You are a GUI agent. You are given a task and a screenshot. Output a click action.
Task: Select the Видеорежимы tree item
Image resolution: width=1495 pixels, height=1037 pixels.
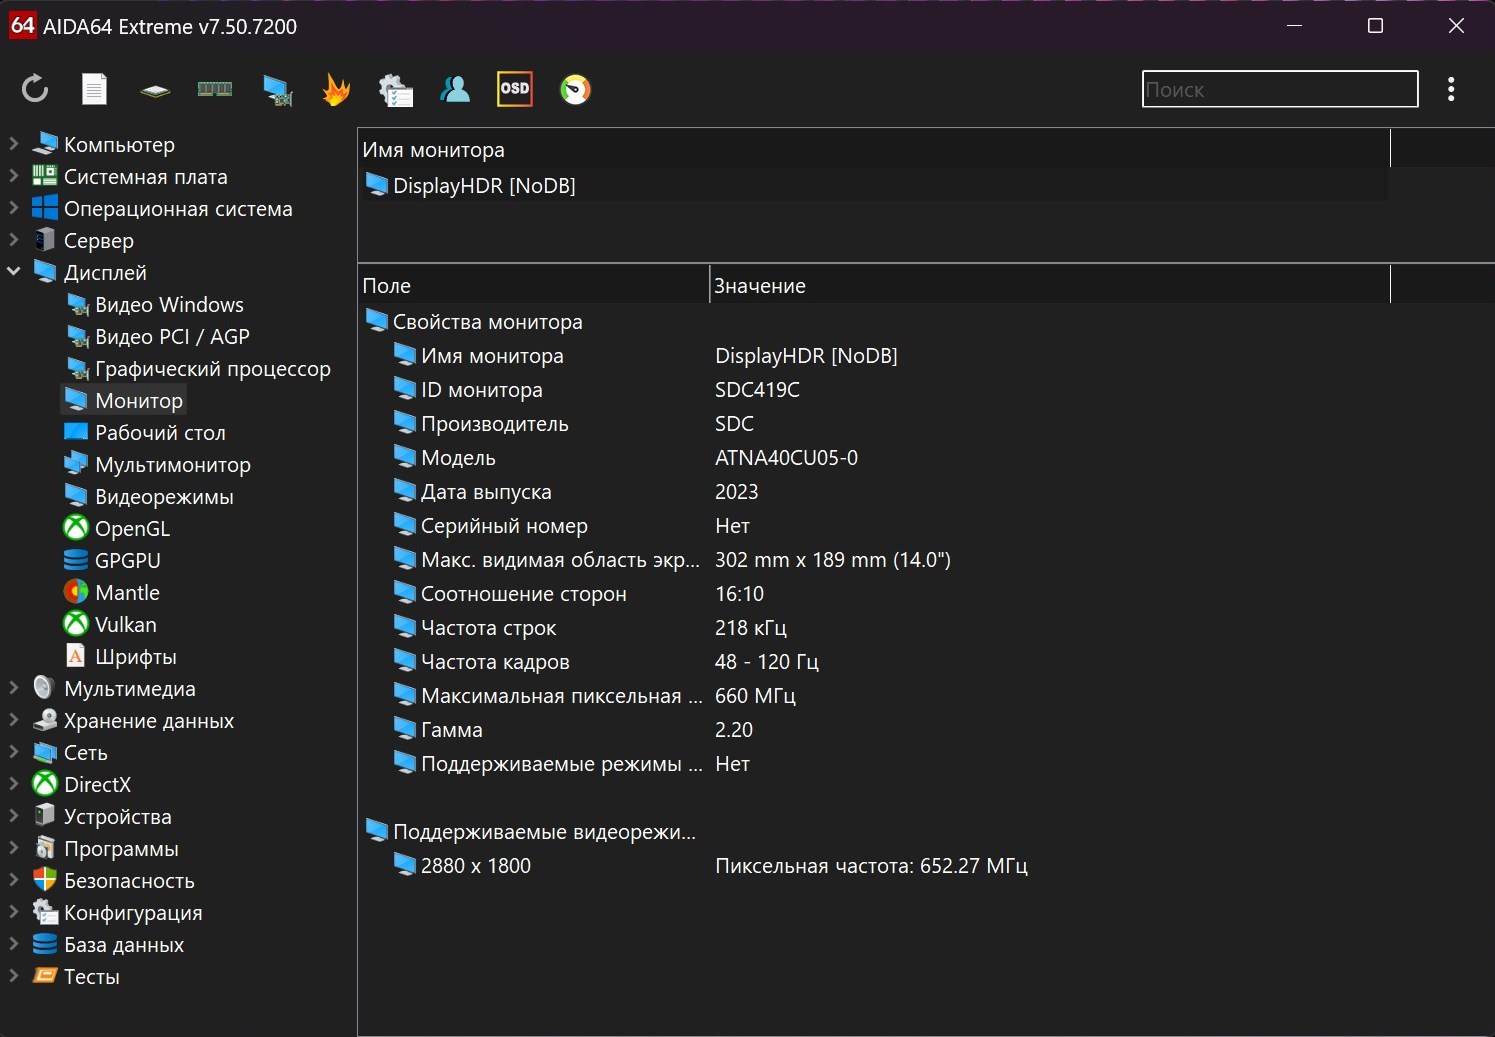[x=164, y=497]
